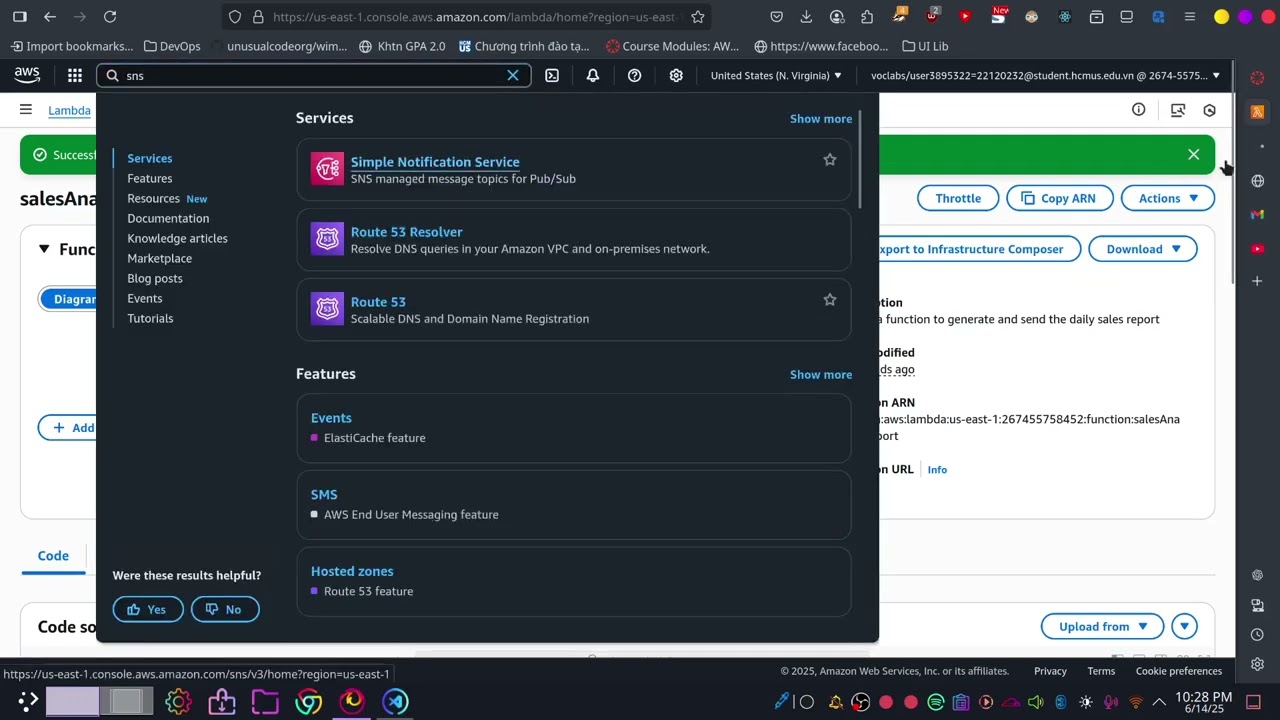Open AWS console settings gear
This screenshot has height=720, width=1280.
[x=676, y=75]
